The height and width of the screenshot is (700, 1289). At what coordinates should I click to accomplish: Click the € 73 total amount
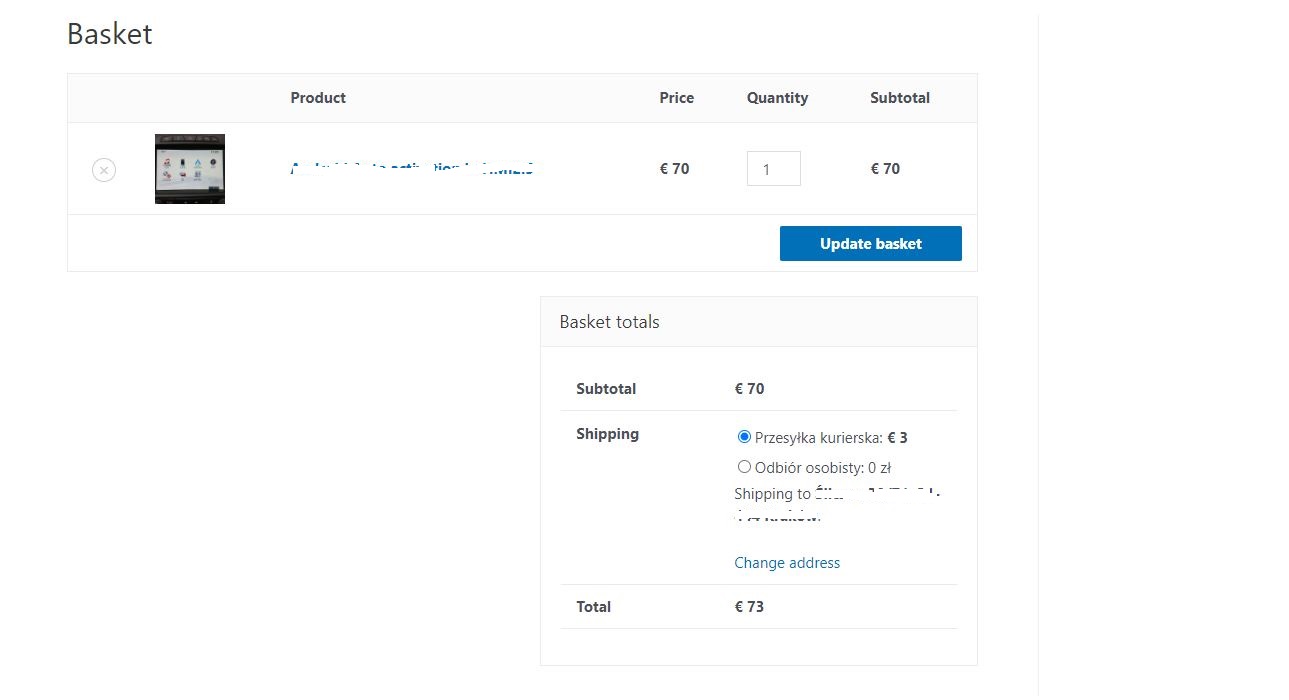[749, 607]
